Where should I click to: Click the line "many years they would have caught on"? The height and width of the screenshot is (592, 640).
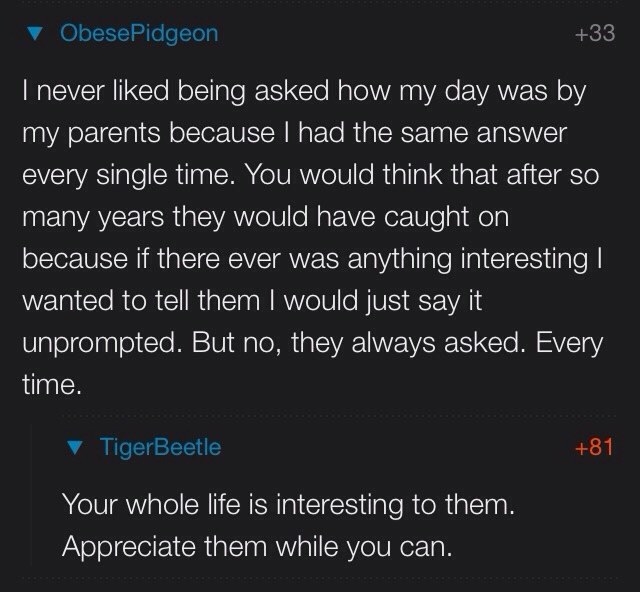[x=266, y=218]
